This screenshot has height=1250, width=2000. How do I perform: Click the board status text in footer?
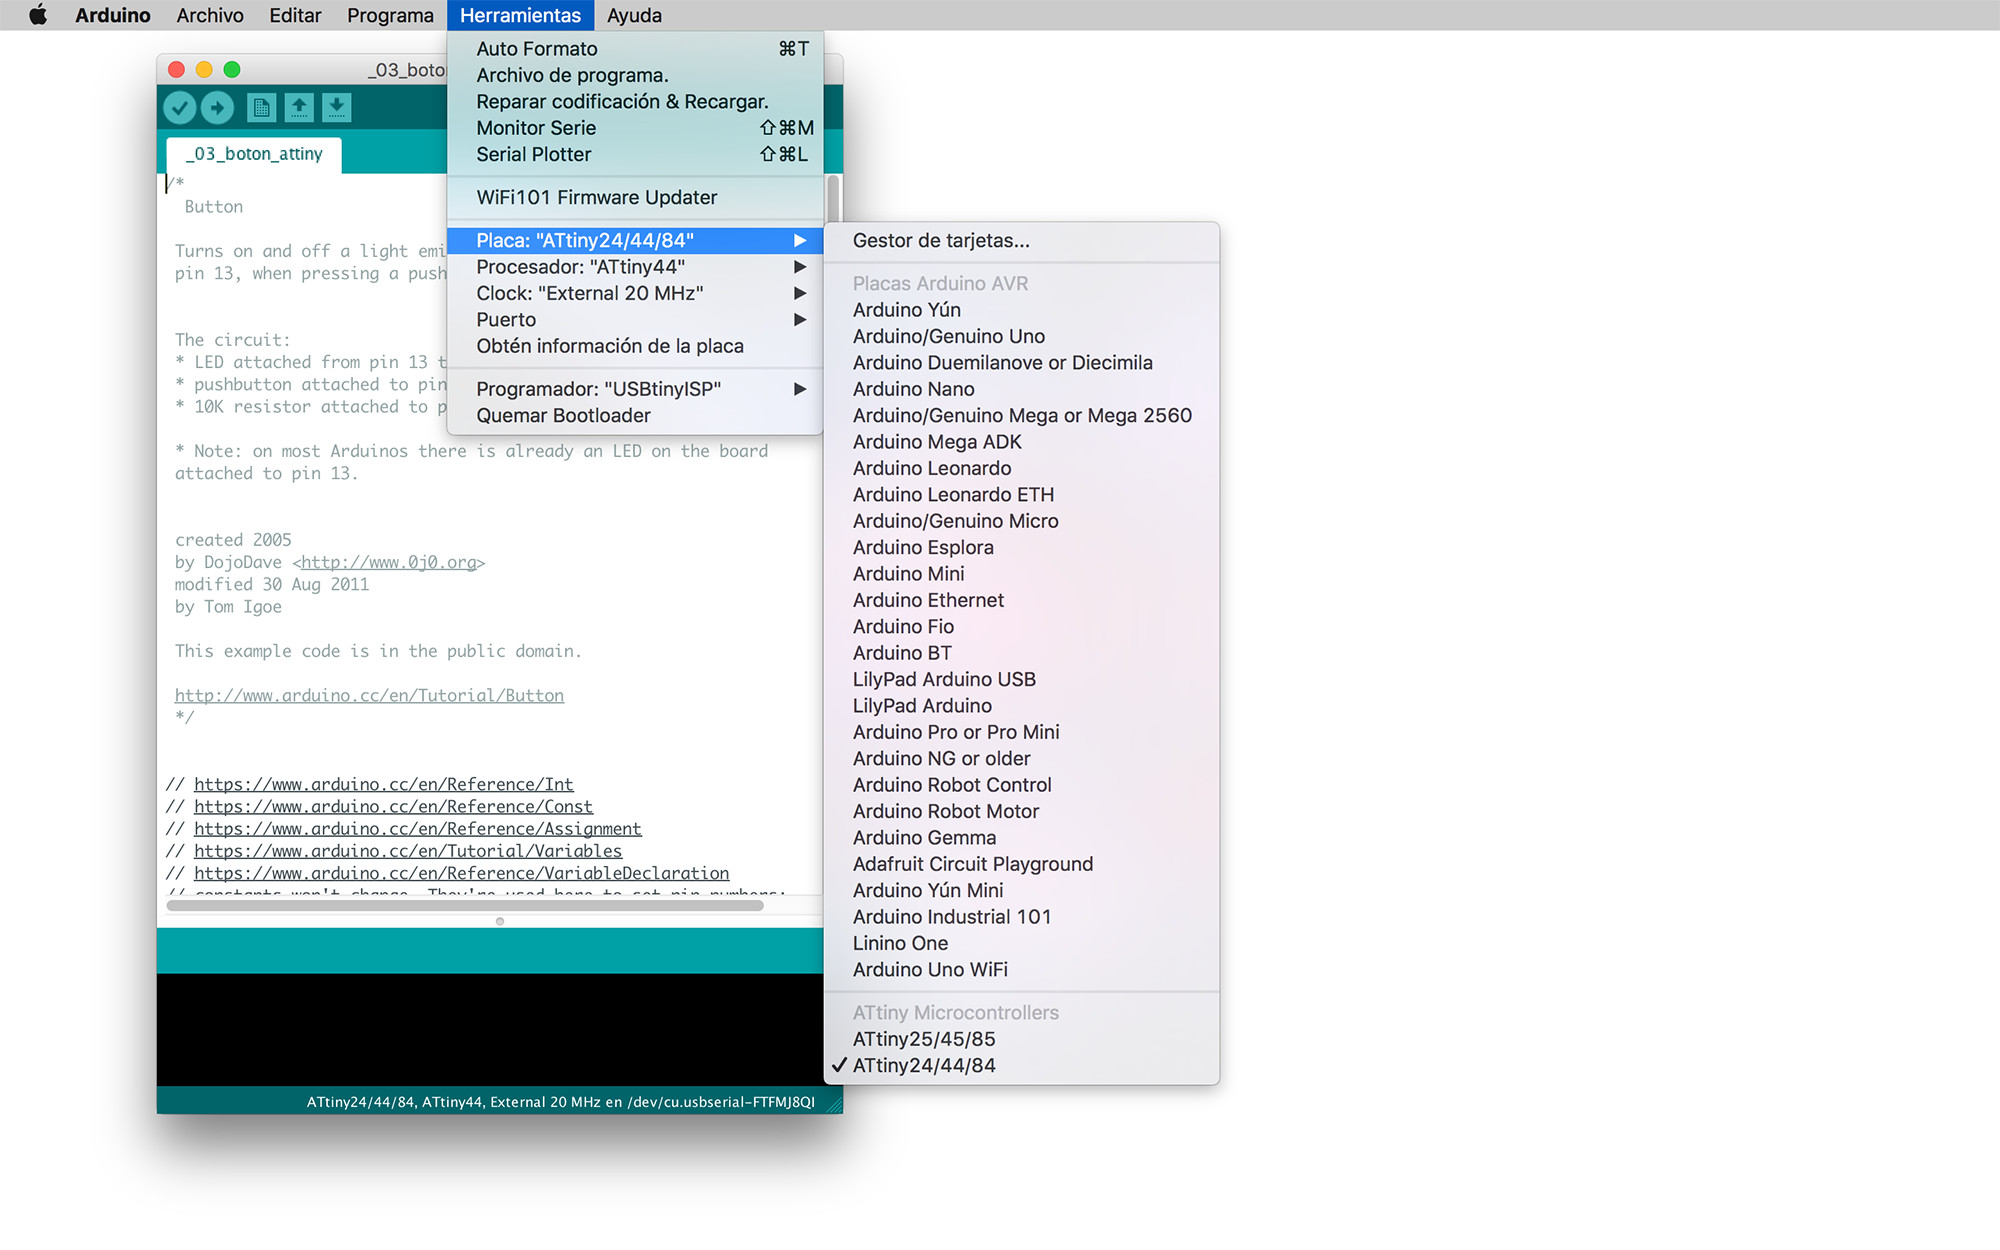561,1102
